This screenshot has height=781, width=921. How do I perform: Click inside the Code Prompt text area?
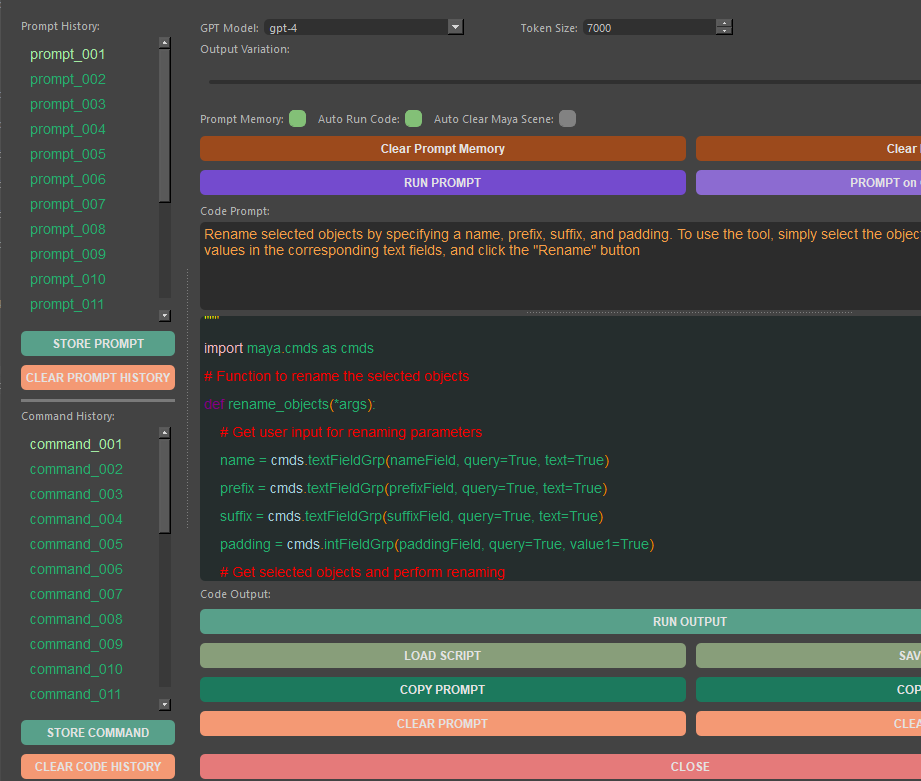[560, 266]
